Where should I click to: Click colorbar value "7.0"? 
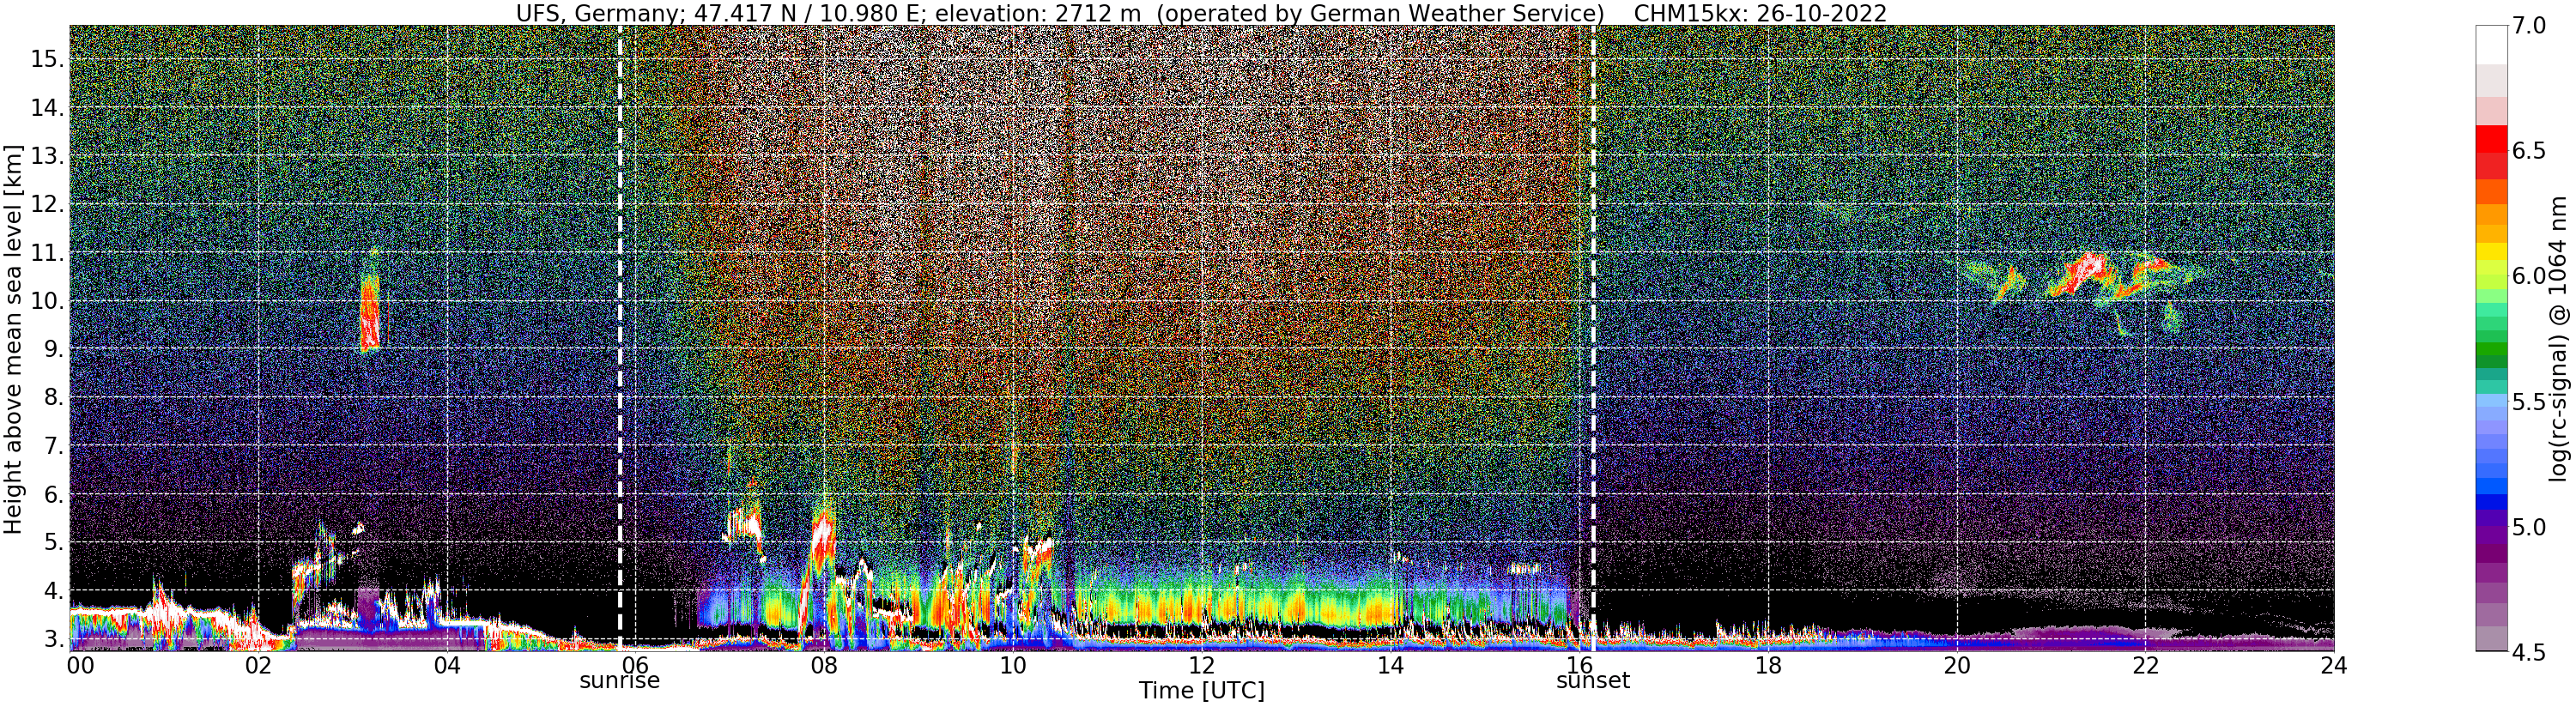2528,26
